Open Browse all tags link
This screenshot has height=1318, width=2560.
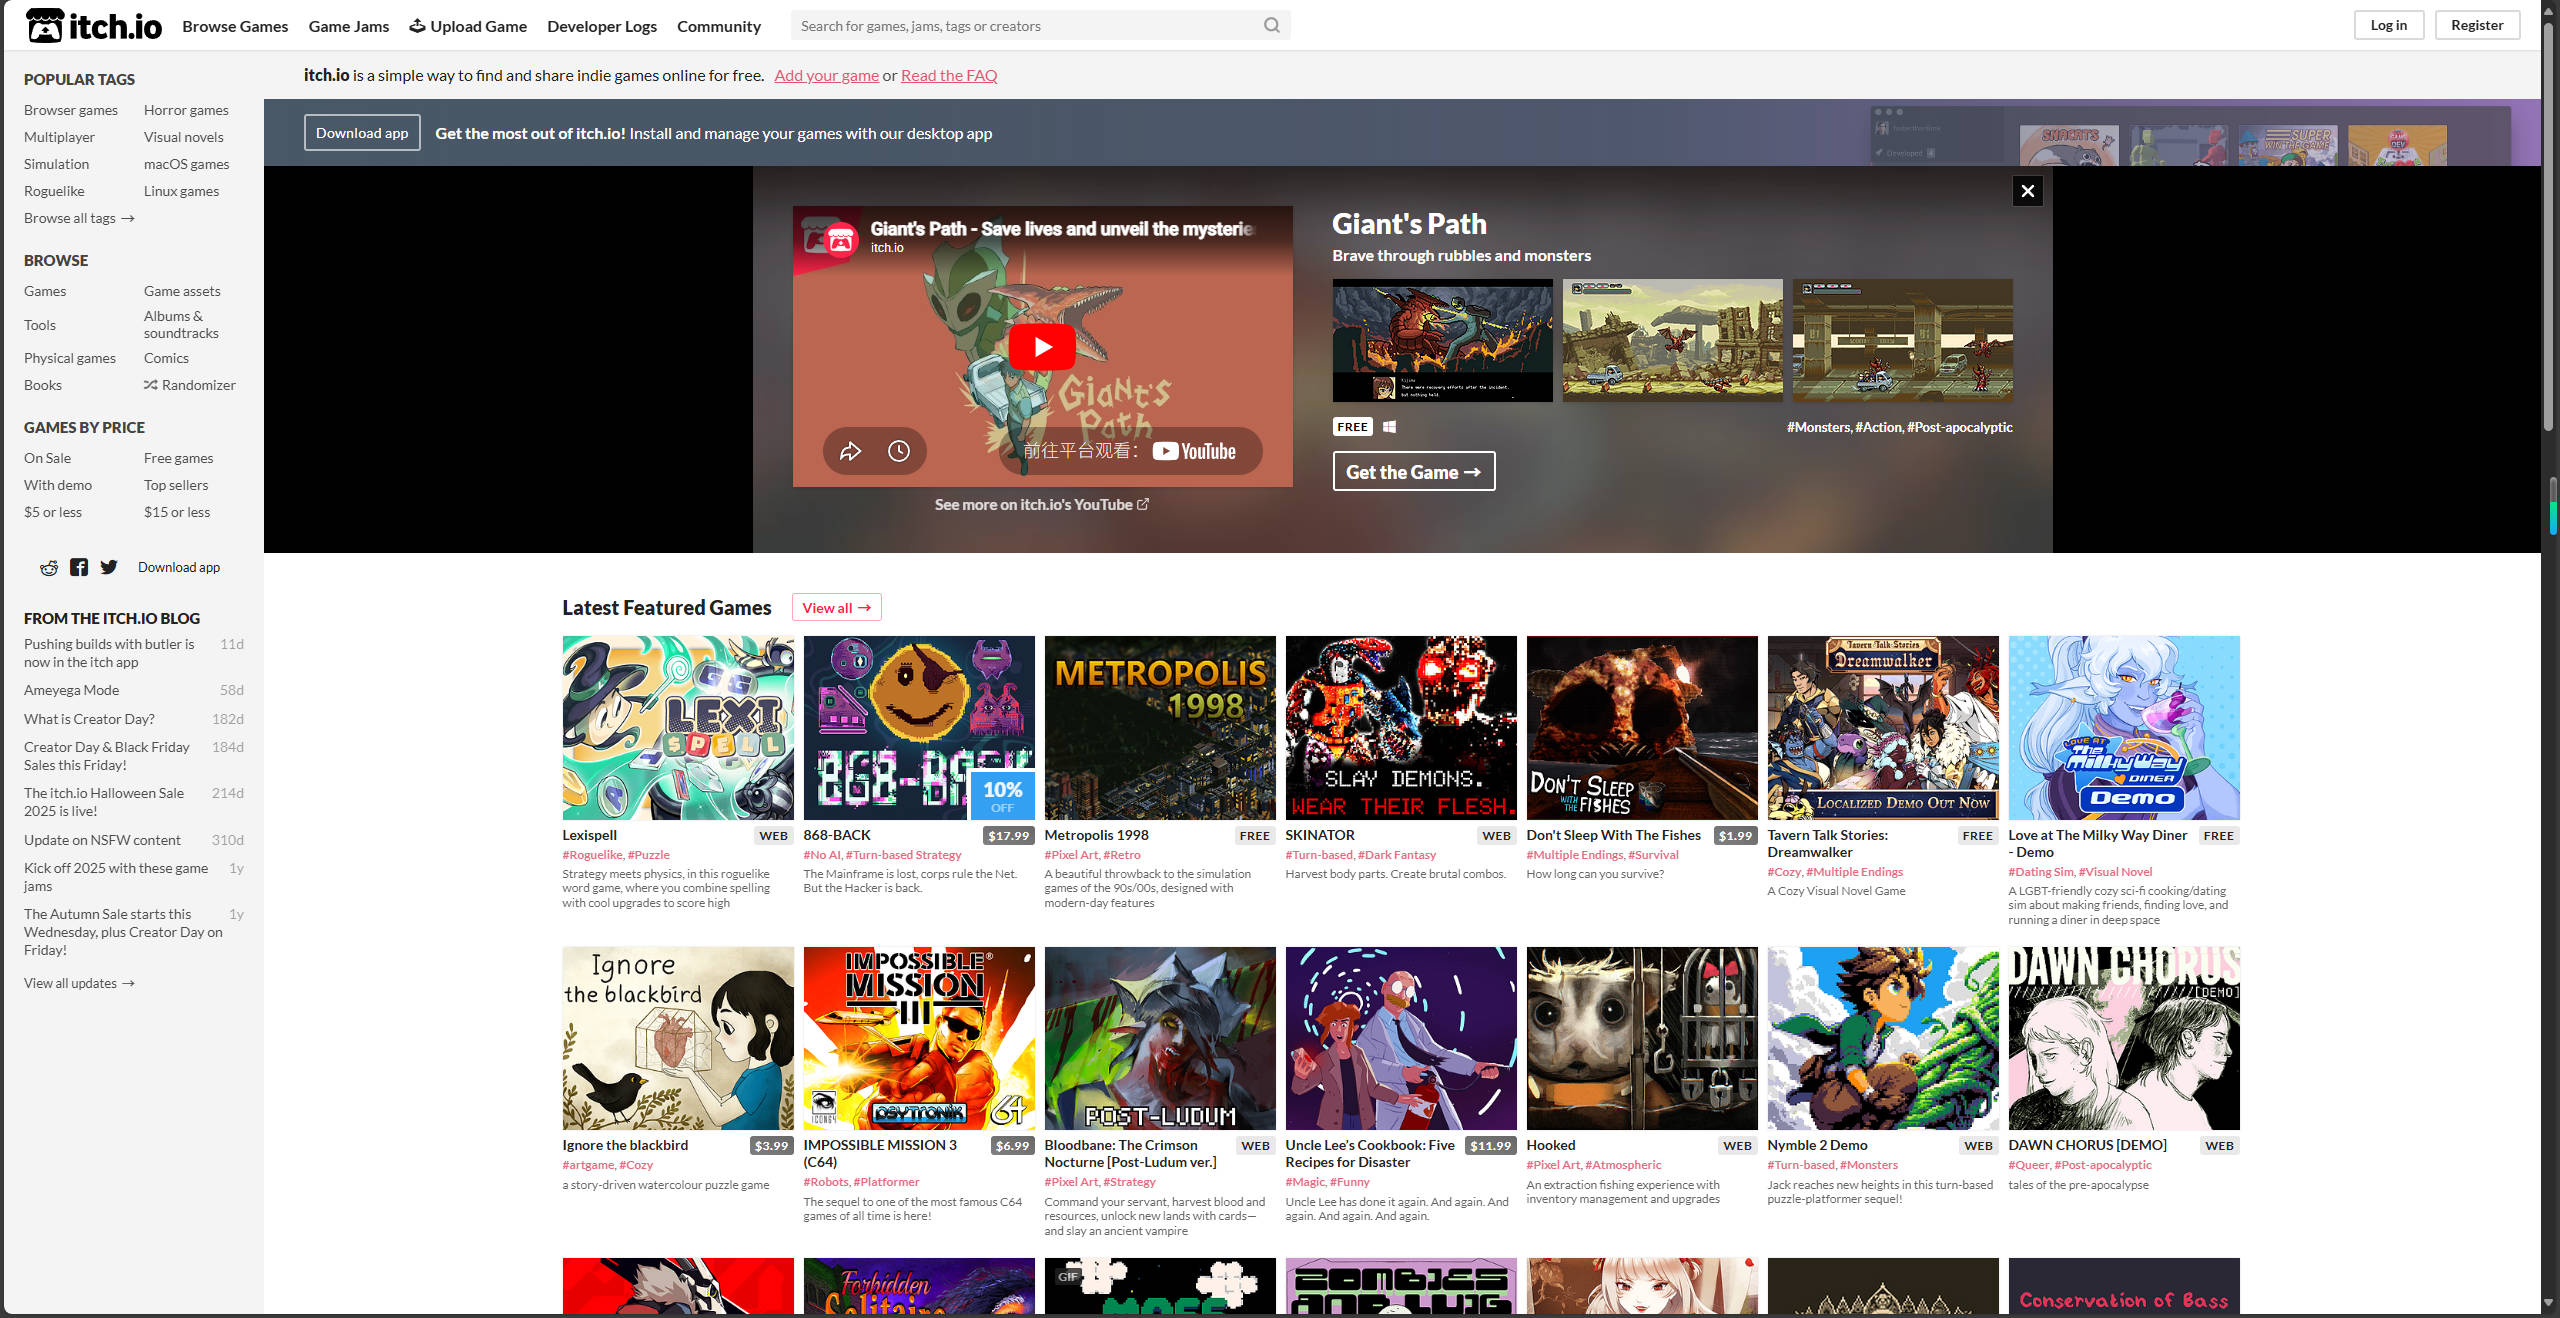[x=79, y=218]
